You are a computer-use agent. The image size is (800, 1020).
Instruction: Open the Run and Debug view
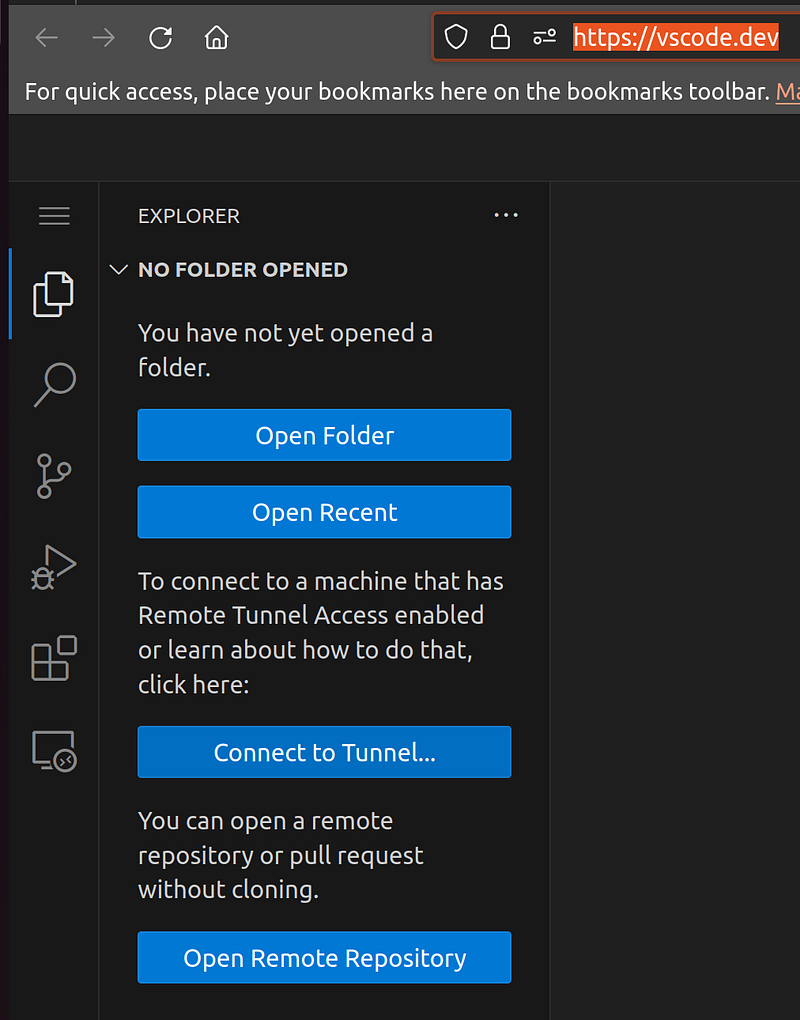53,567
